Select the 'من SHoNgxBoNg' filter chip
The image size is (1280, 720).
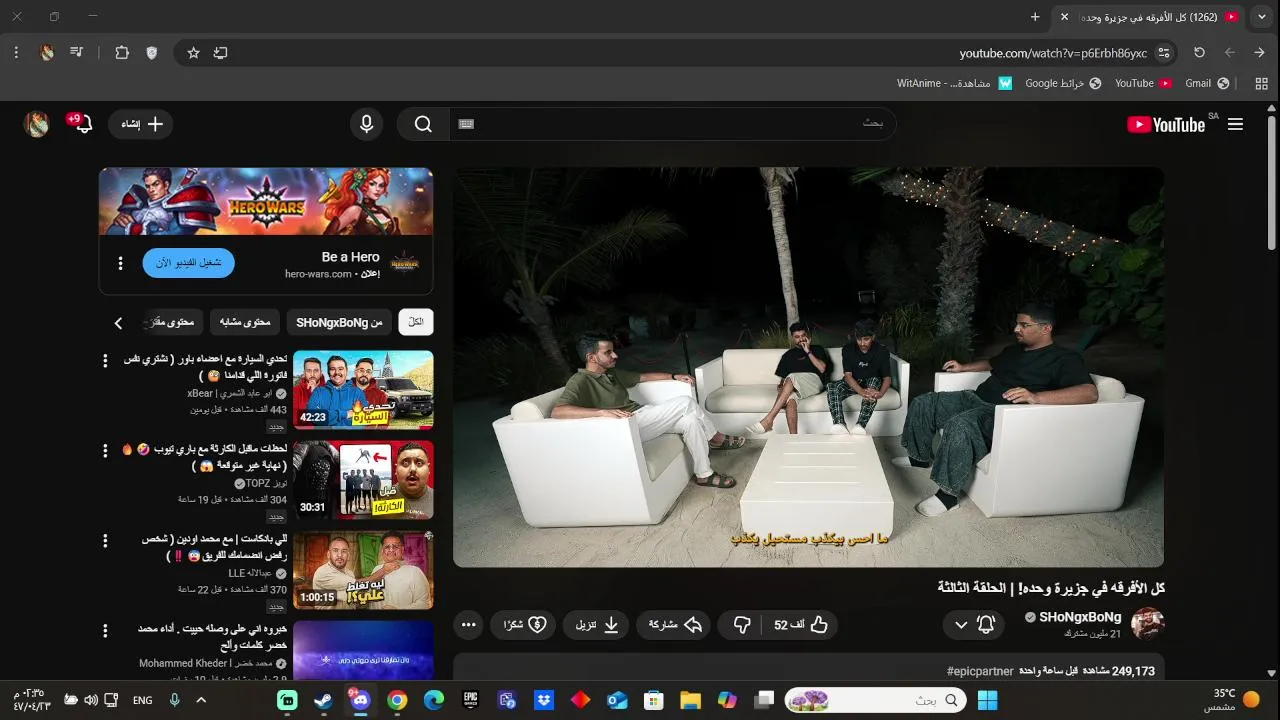339,322
